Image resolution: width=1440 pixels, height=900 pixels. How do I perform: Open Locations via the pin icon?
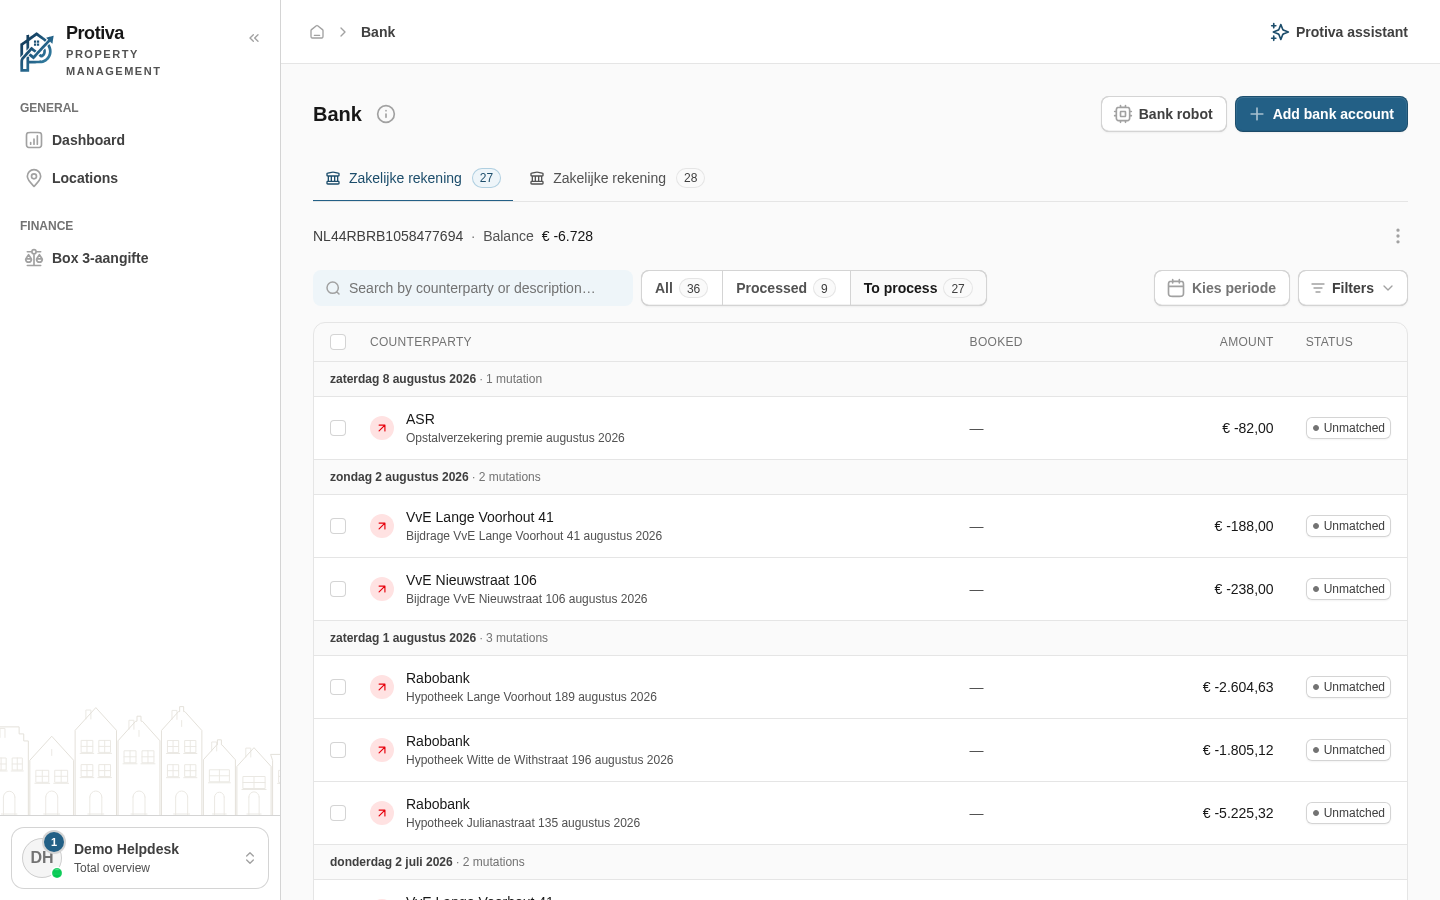(34, 178)
